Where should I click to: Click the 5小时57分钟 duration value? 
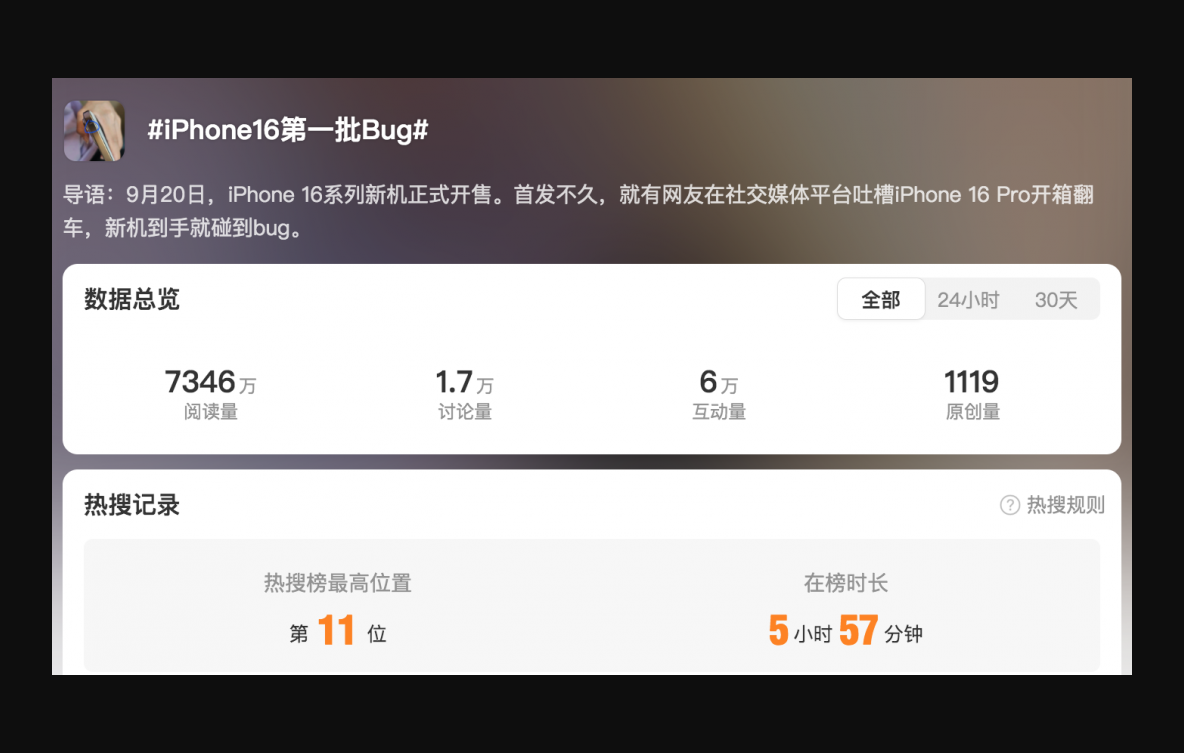[846, 631]
